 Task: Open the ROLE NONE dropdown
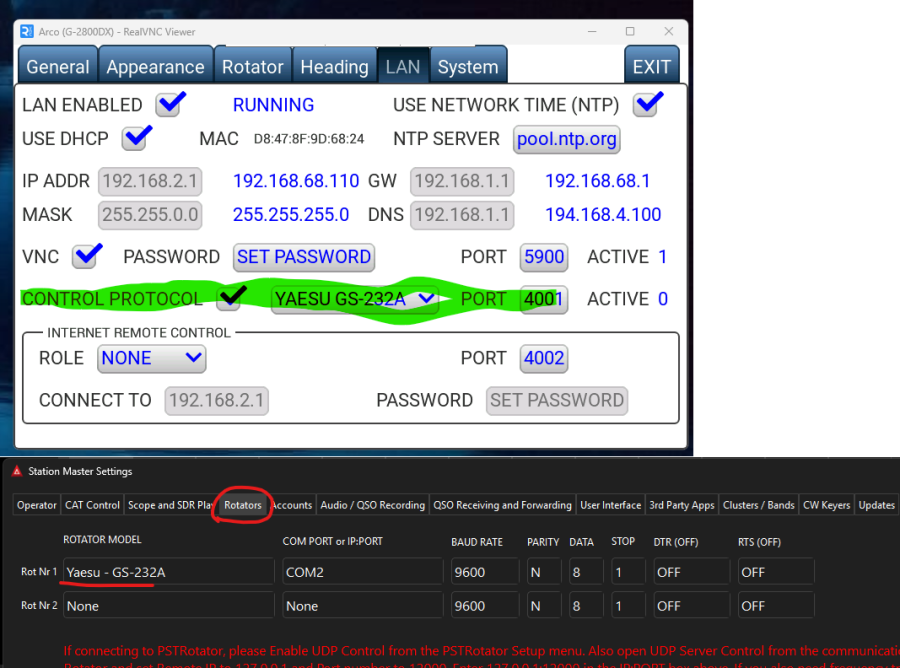pyautogui.click(x=152, y=358)
